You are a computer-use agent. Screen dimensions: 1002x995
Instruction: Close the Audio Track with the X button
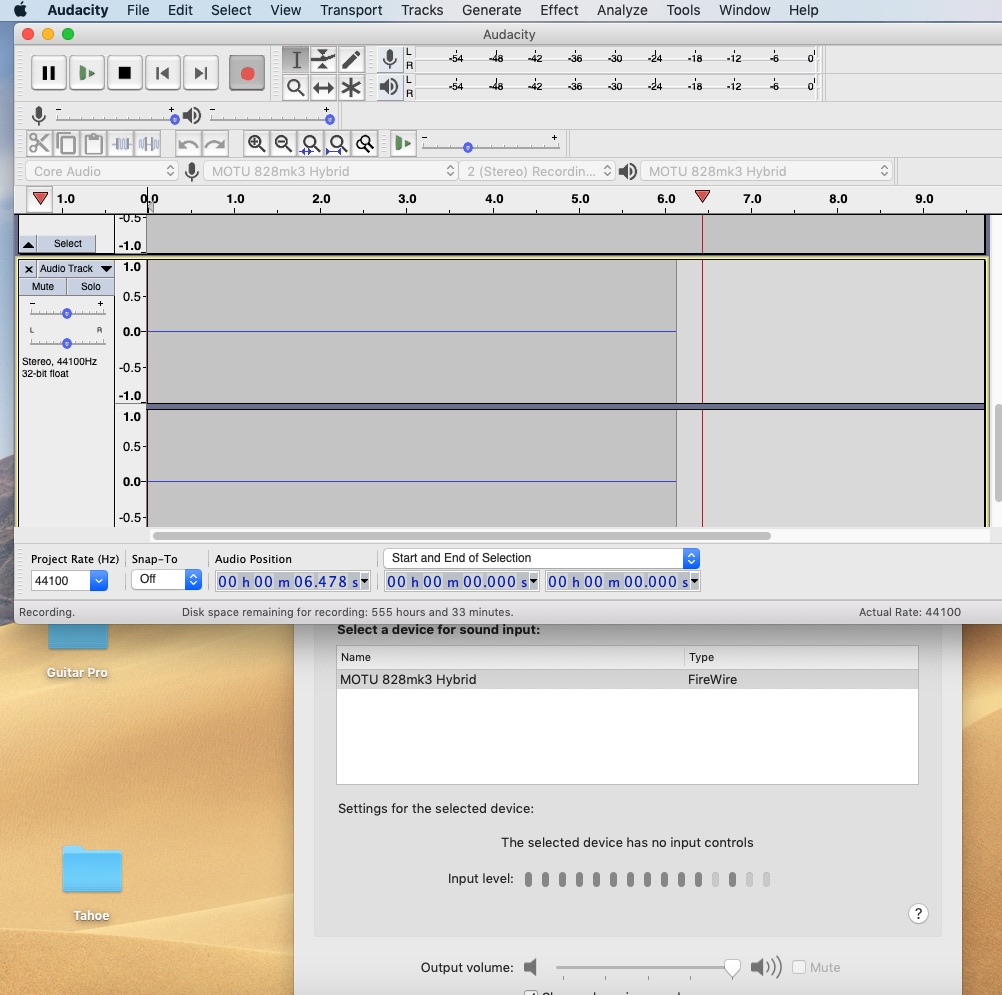coord(29,269)
